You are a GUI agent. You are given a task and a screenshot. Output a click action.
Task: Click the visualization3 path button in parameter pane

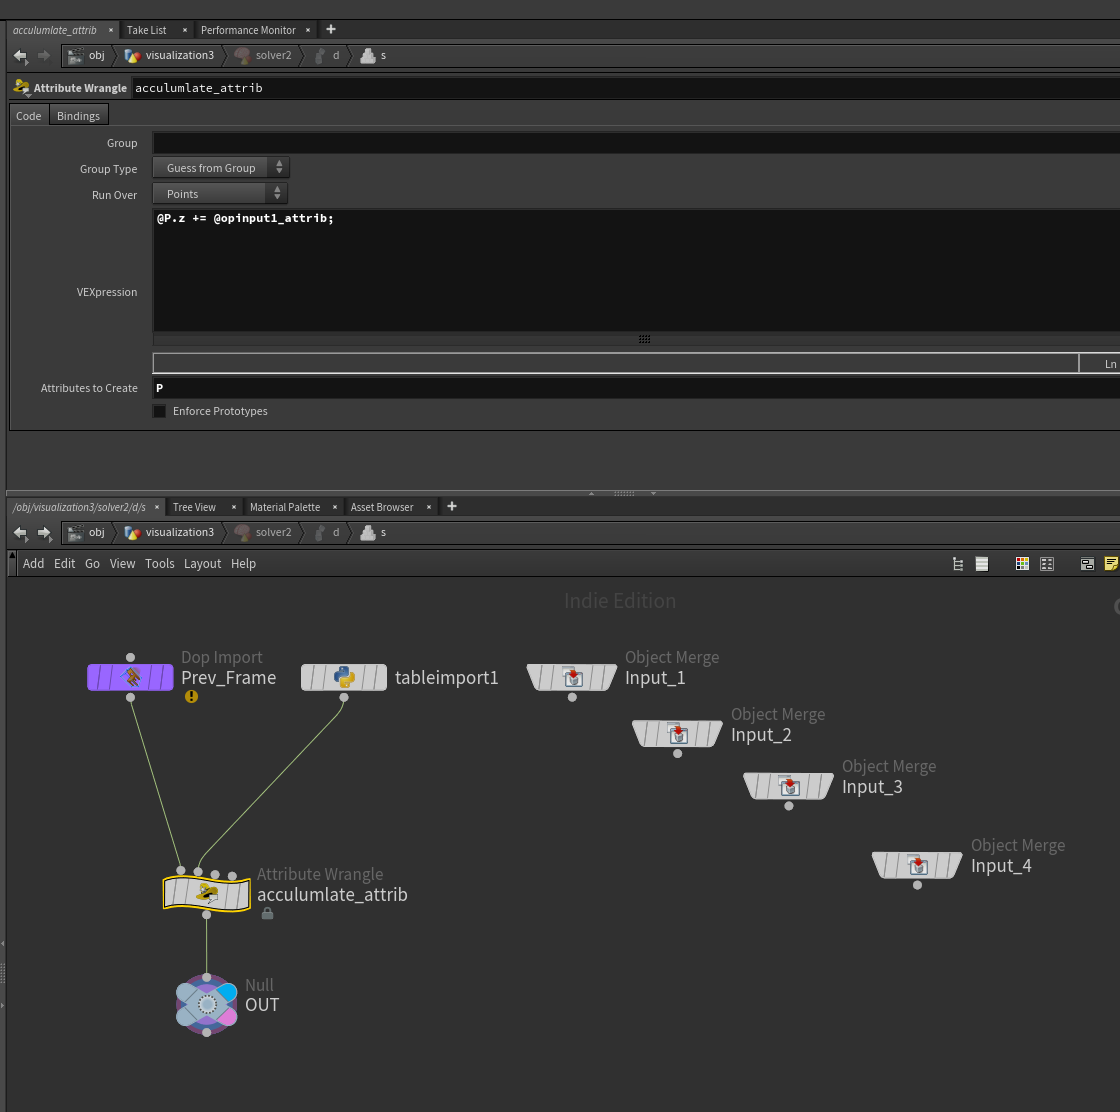[170, 56]
